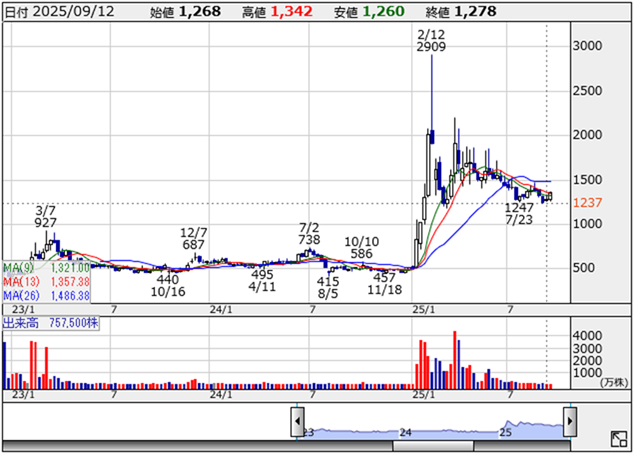Image resolution: width=636 pixels, height=455 pixels.
Task: Click the 10/16 low label at 440
Action: coord(167,286)
